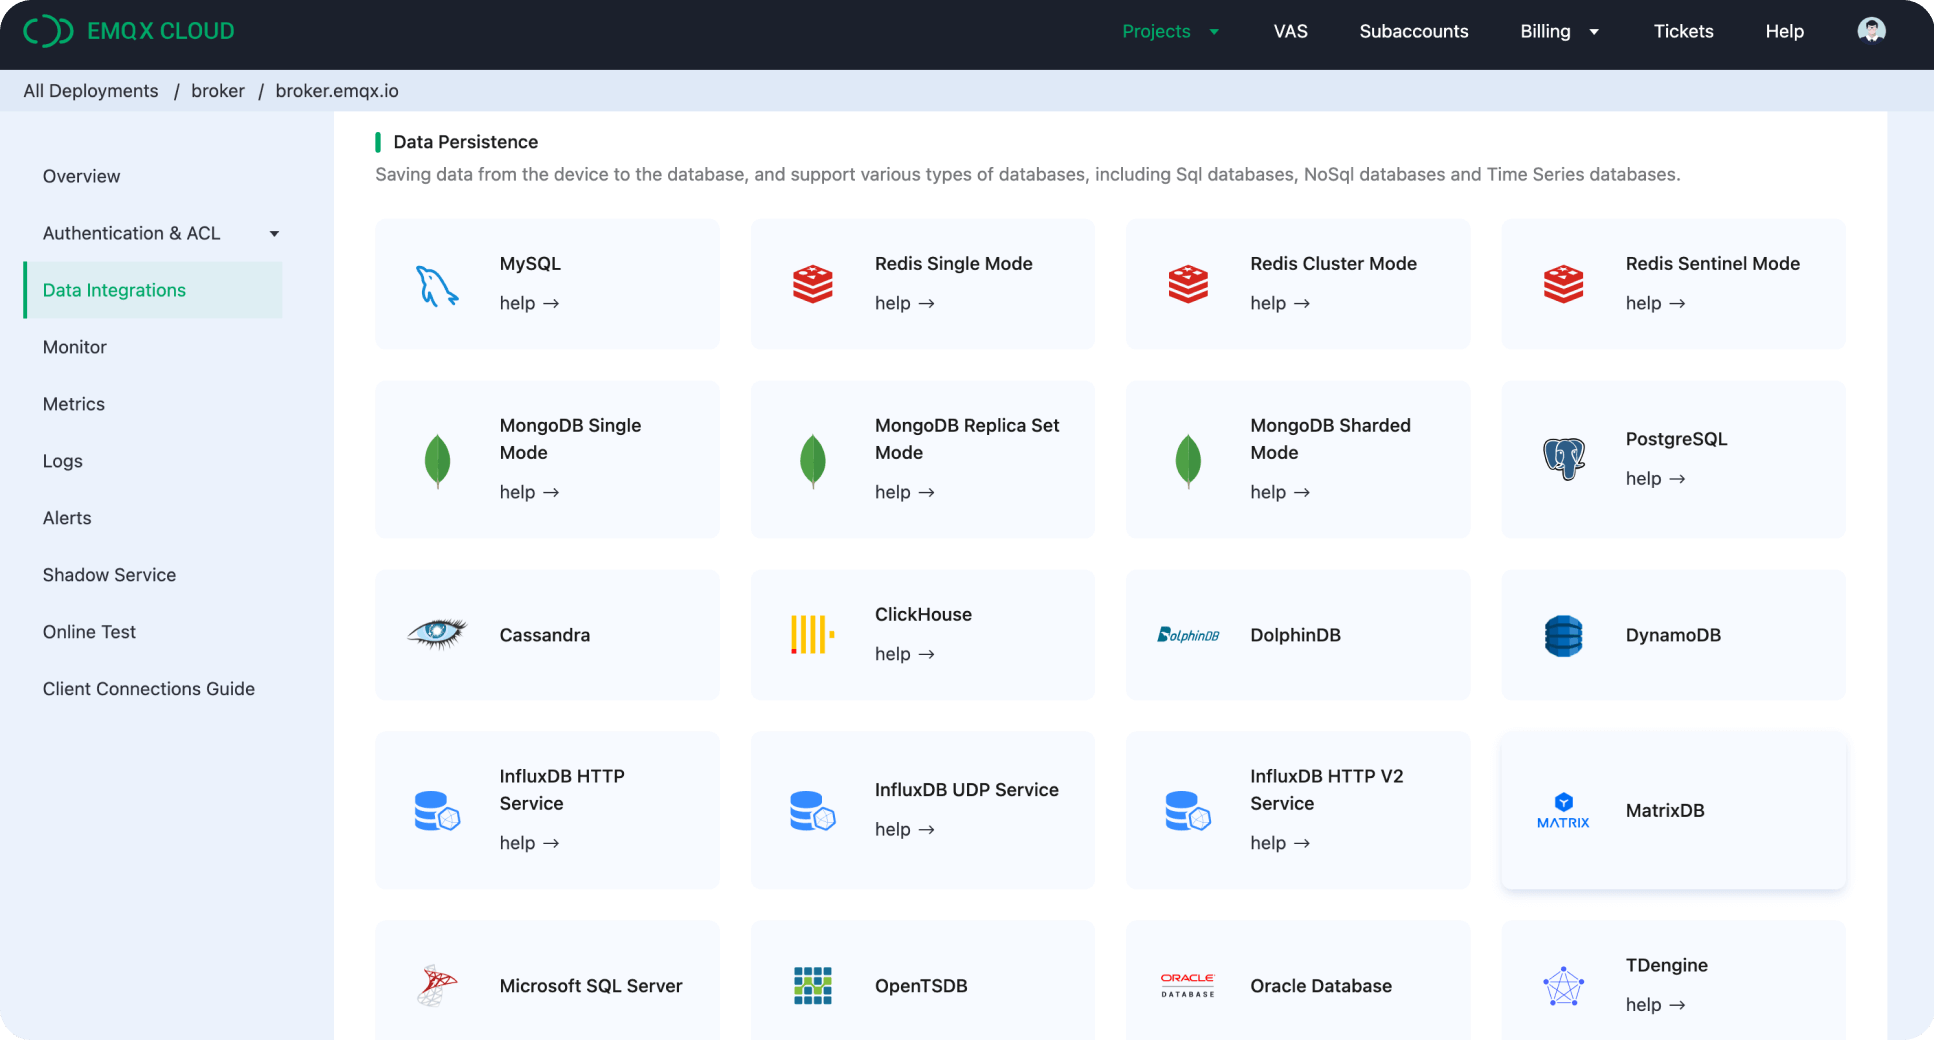Click the MatrixDB logo icon

[x=1563, y=811]
